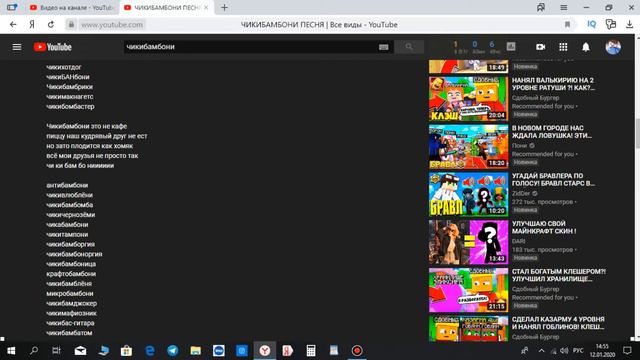Image resolution: width=640 pixels, height=360 pixels.
Task: Open the YouTube guide hamburger menu
Action: tap(17, 47)
